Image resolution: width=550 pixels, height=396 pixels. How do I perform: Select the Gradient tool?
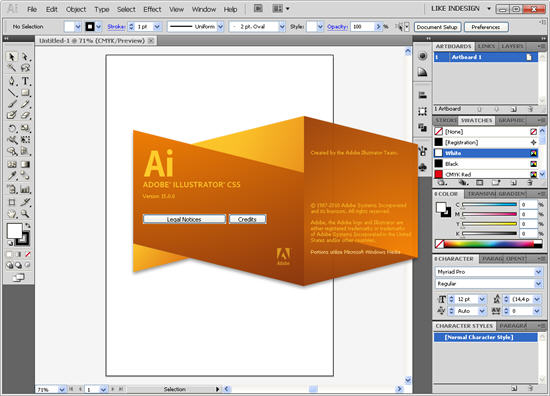25,164
